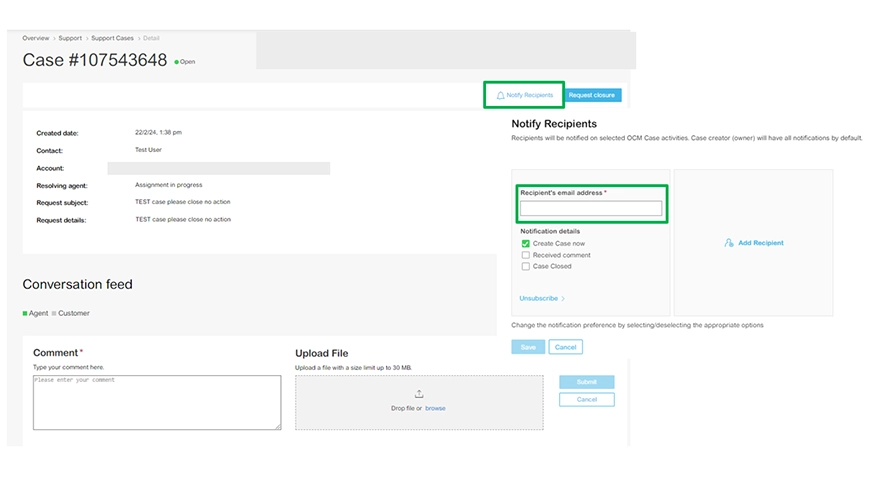Click the created date '22/2/24, 1:38 pm'
Viewport: 875px width, 492px height.
(158, 133)
